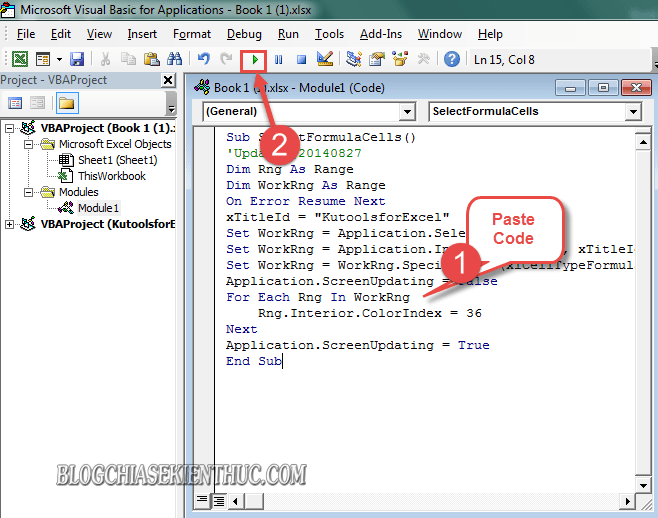This screenshot has width=658, height=518.
Task: Close the Module1 code window
Action: click(636, 88)
